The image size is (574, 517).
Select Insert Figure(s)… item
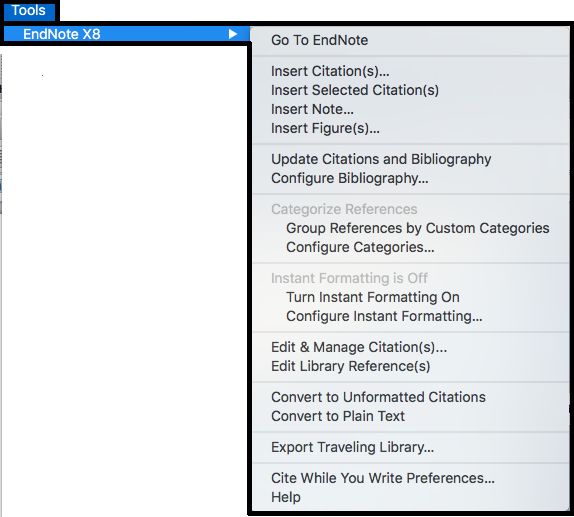click(x=410, y=128)
